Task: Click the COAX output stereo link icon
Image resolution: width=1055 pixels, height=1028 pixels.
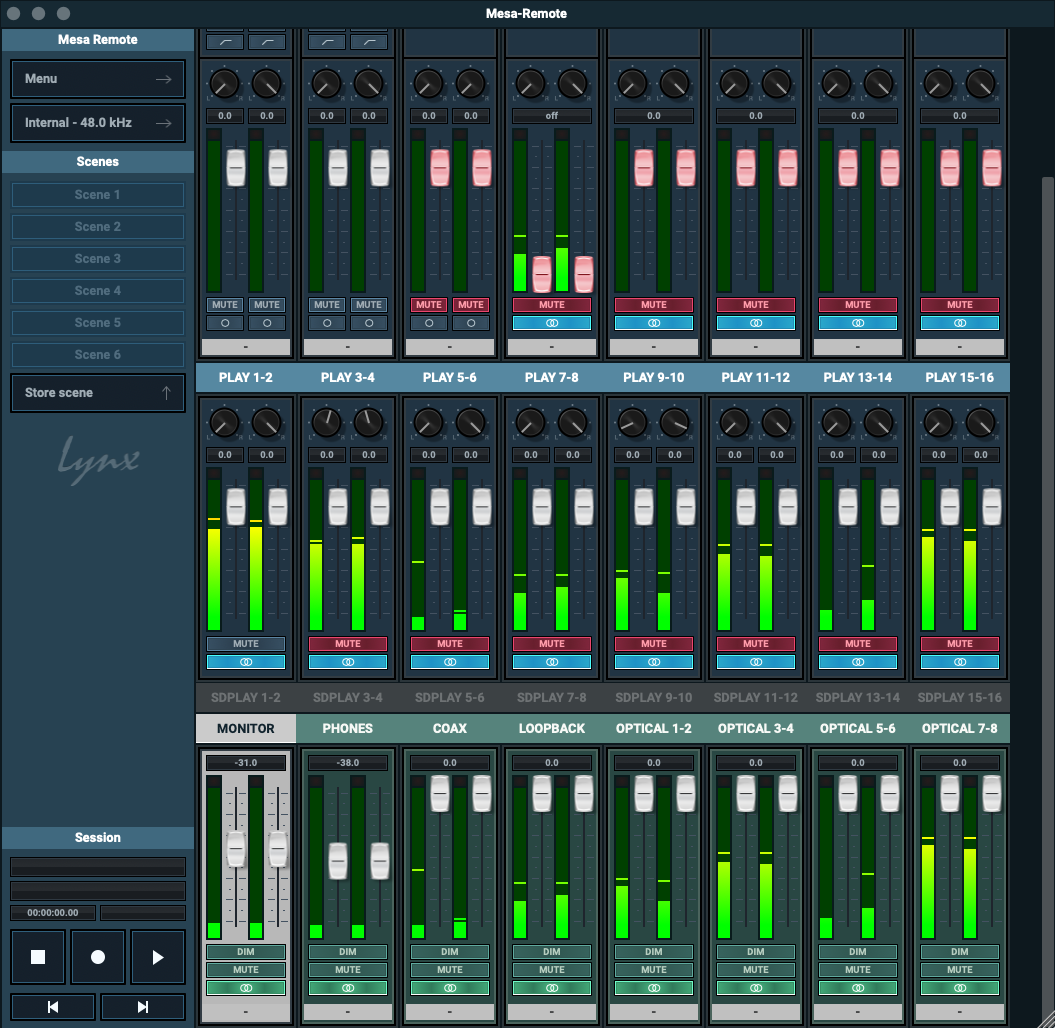Action: (x=449, y=988)
